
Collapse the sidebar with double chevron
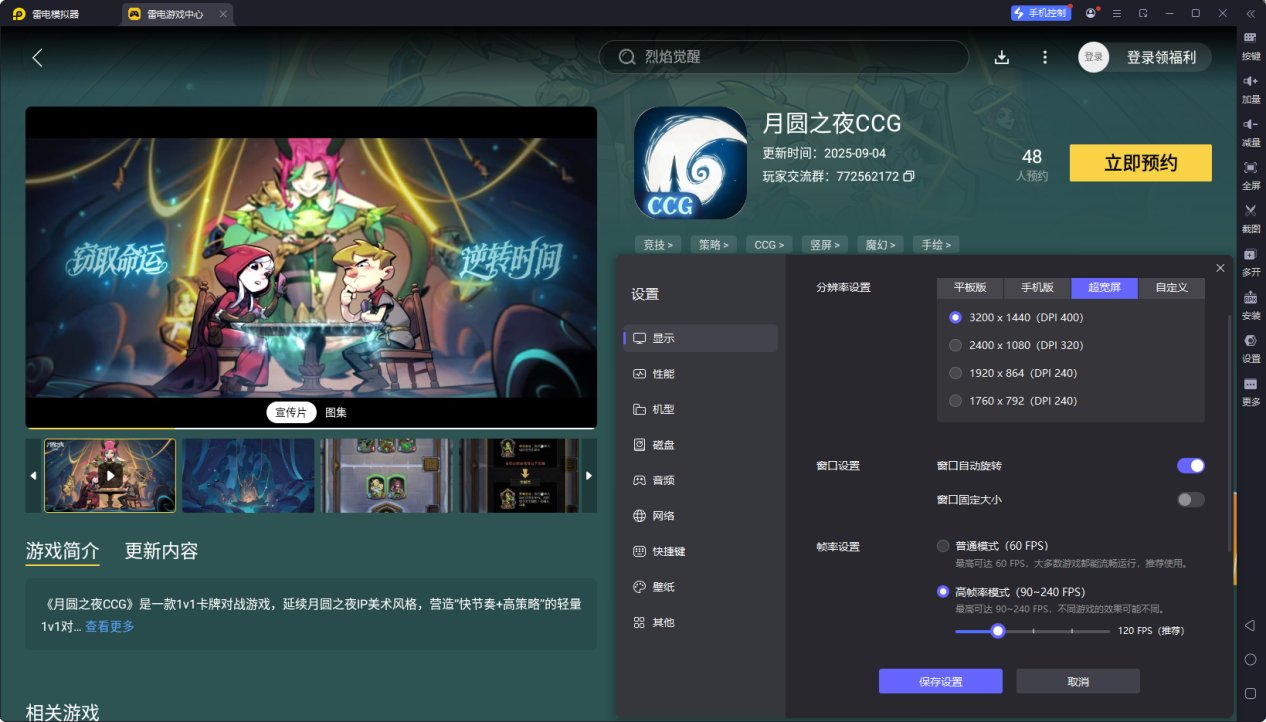1250,13
